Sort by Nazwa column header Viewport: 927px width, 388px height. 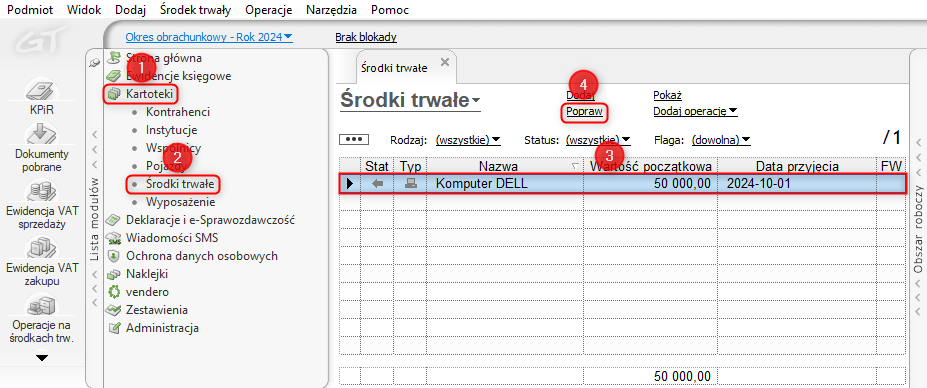(505, 166)
